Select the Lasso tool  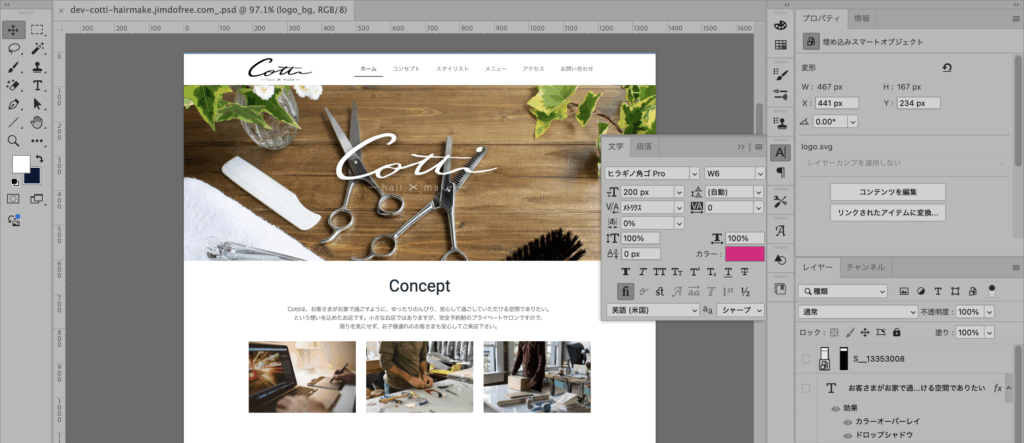click(15, 48)
